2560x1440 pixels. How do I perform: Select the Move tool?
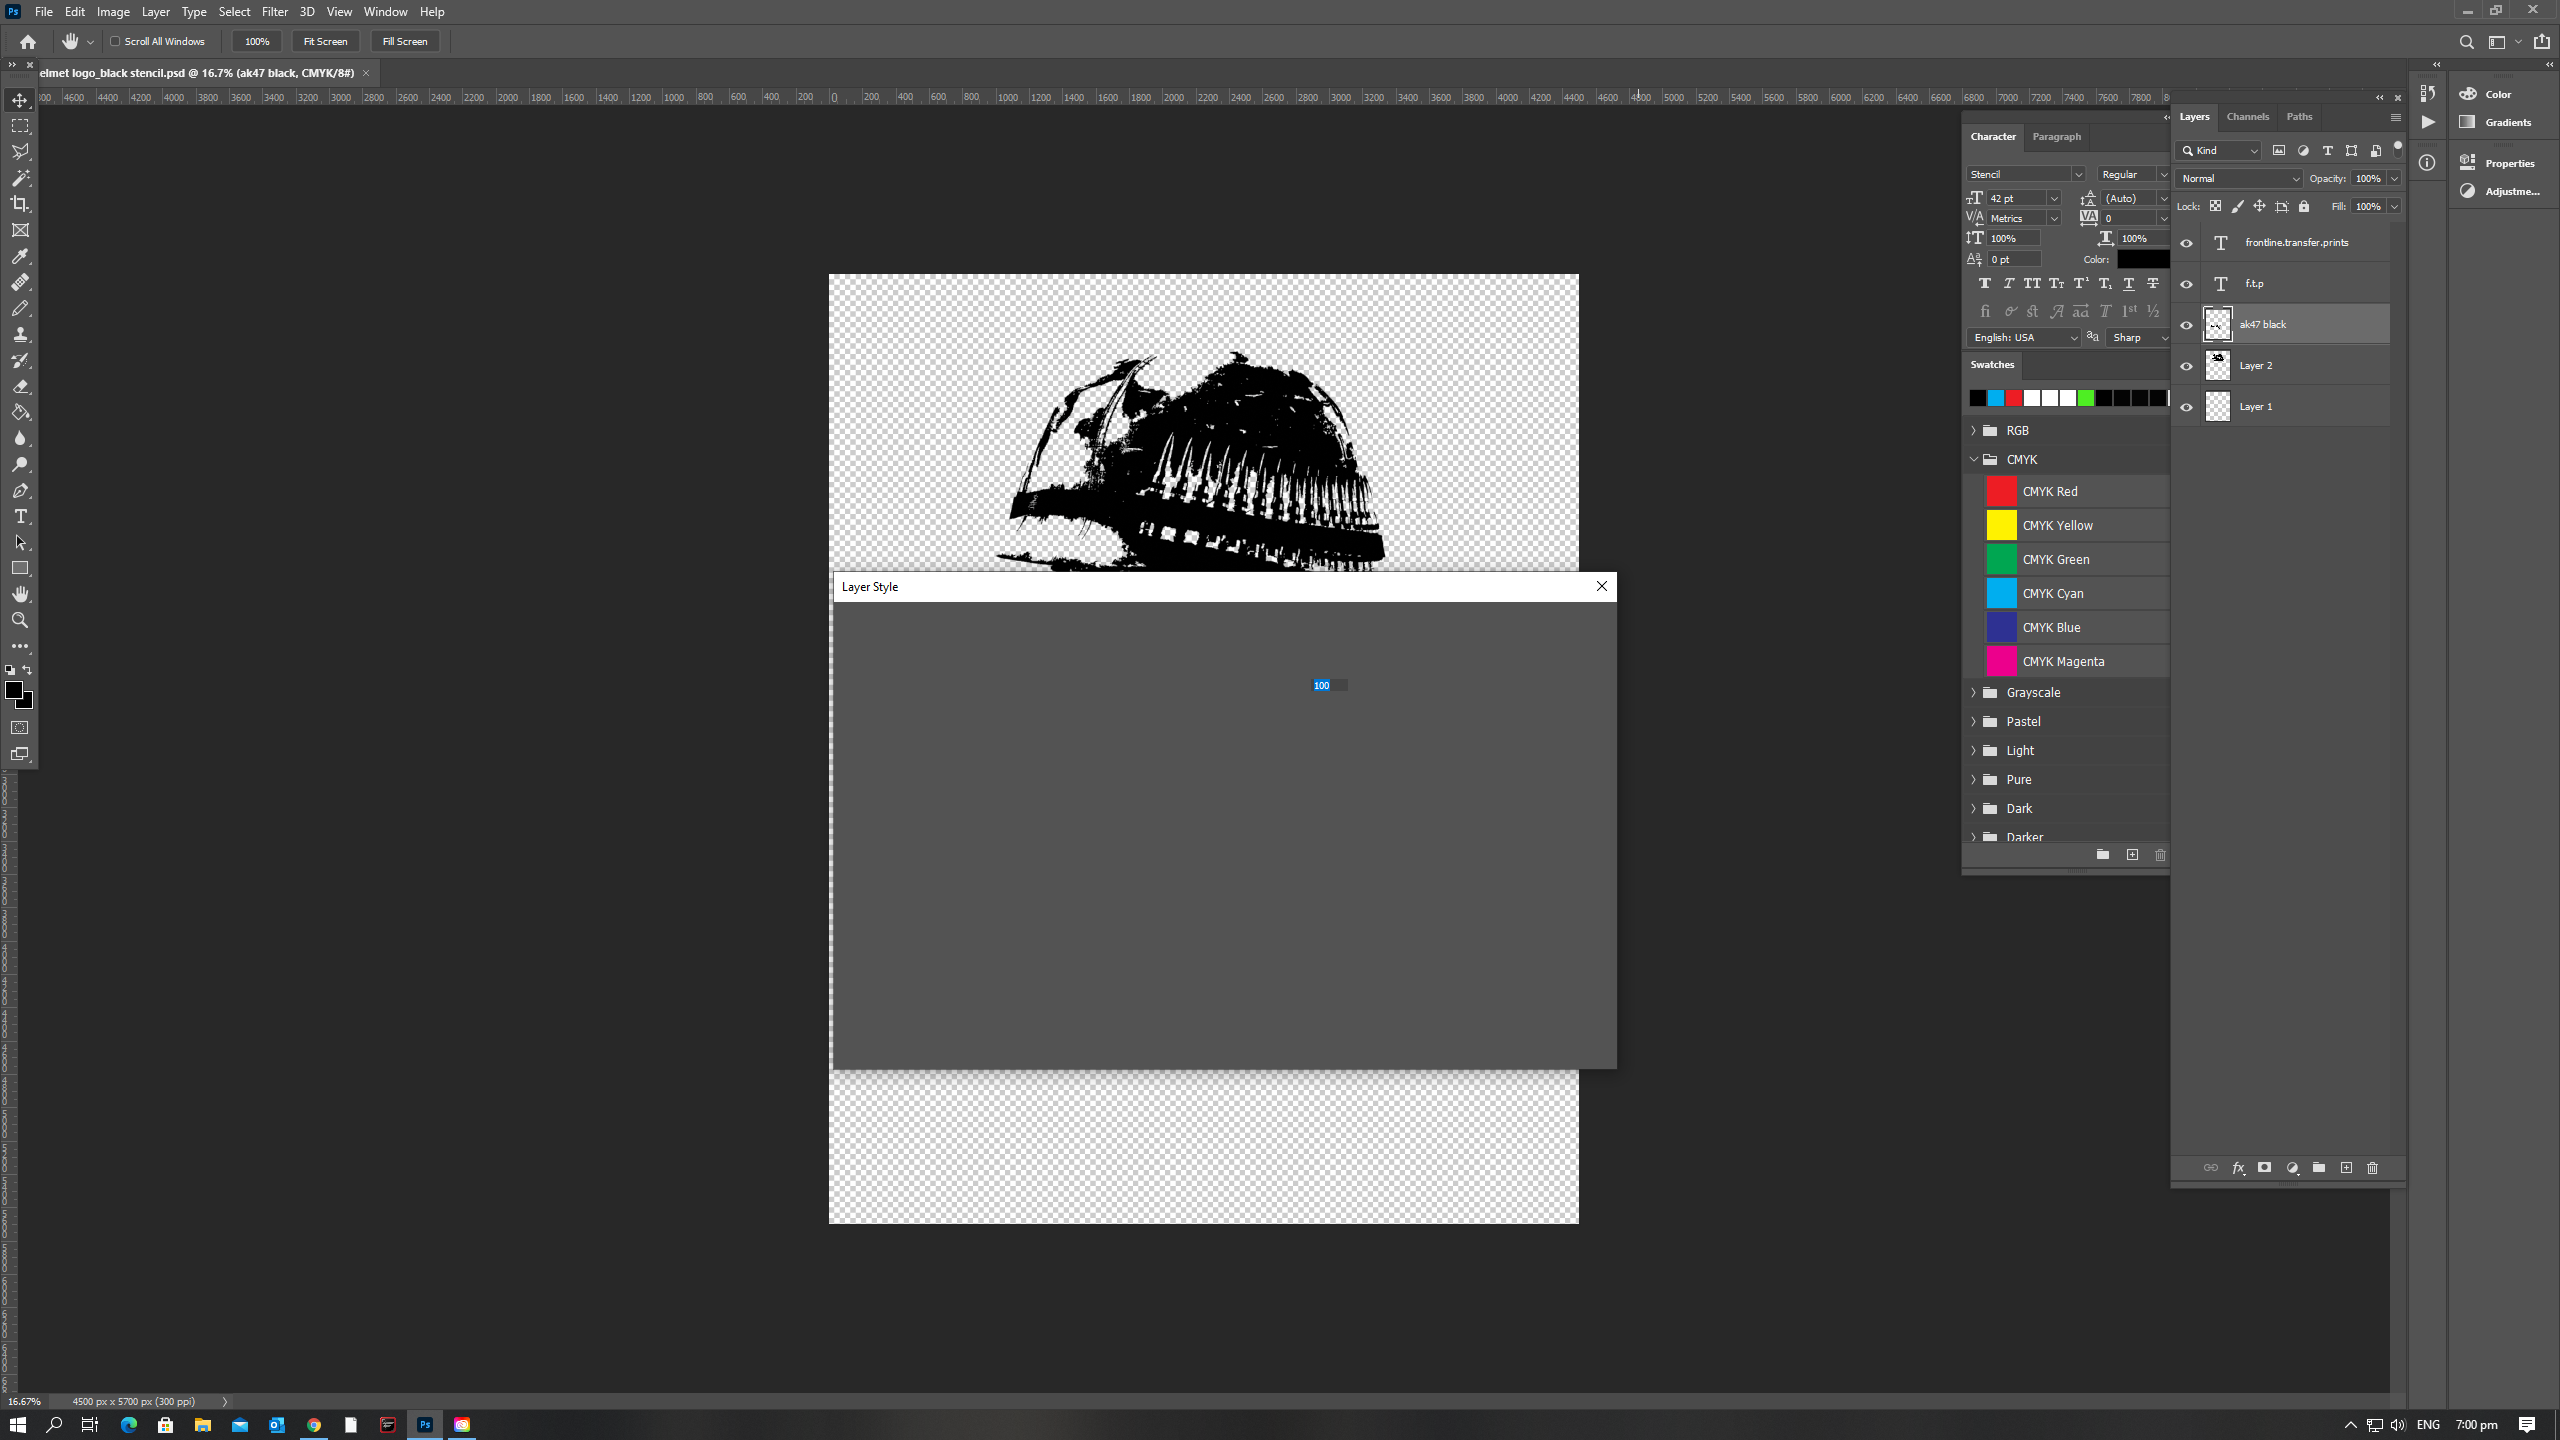coord(20,100)
